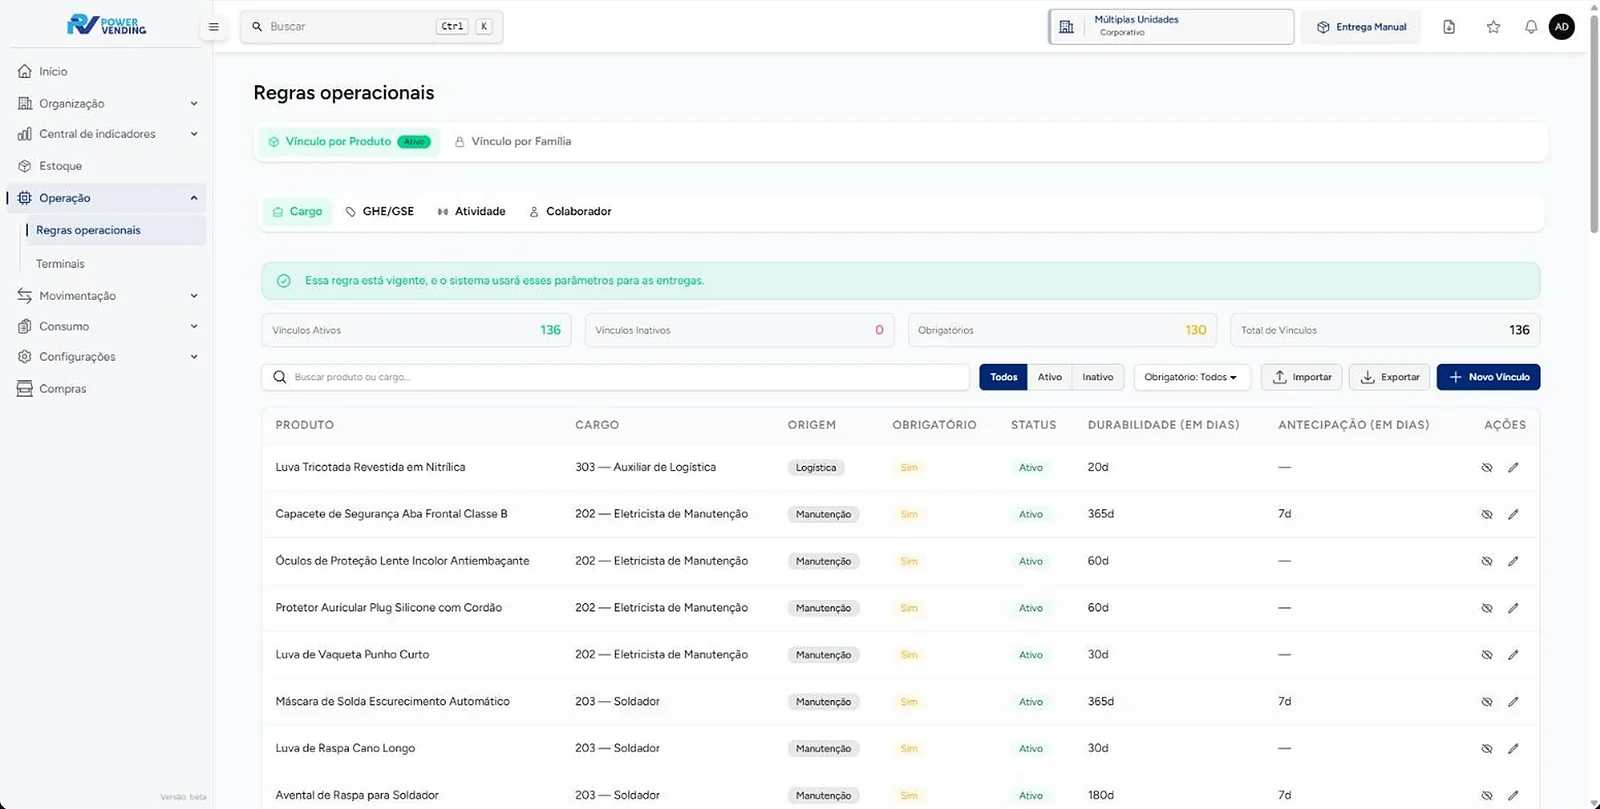Viewport: 1600px width, 809px height.
Task: Open the AD user avatar menu
Action: 1562,27
